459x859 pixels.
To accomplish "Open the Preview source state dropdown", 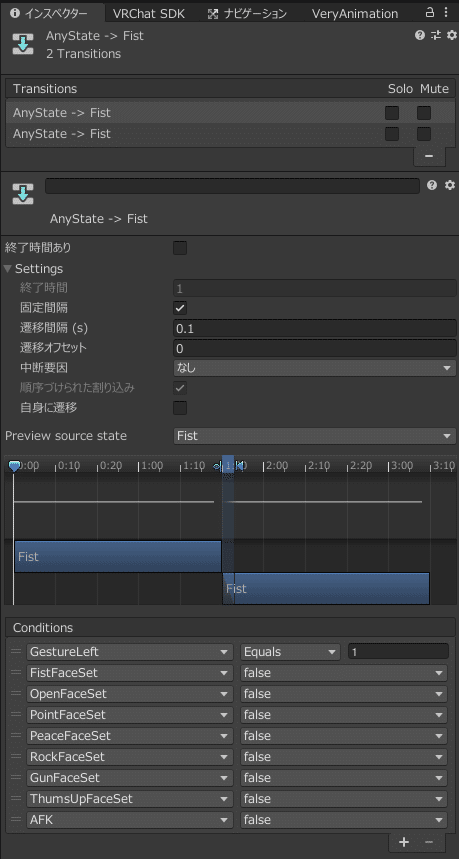I will tap(315, 436).
